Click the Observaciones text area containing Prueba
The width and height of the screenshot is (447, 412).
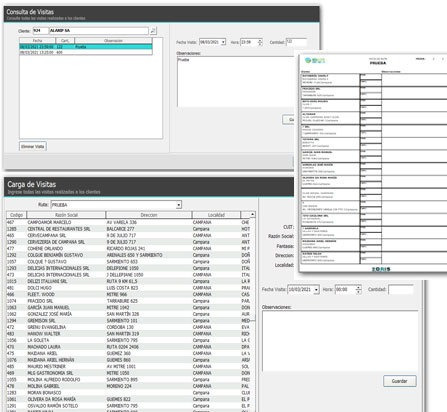coord(235,82)
